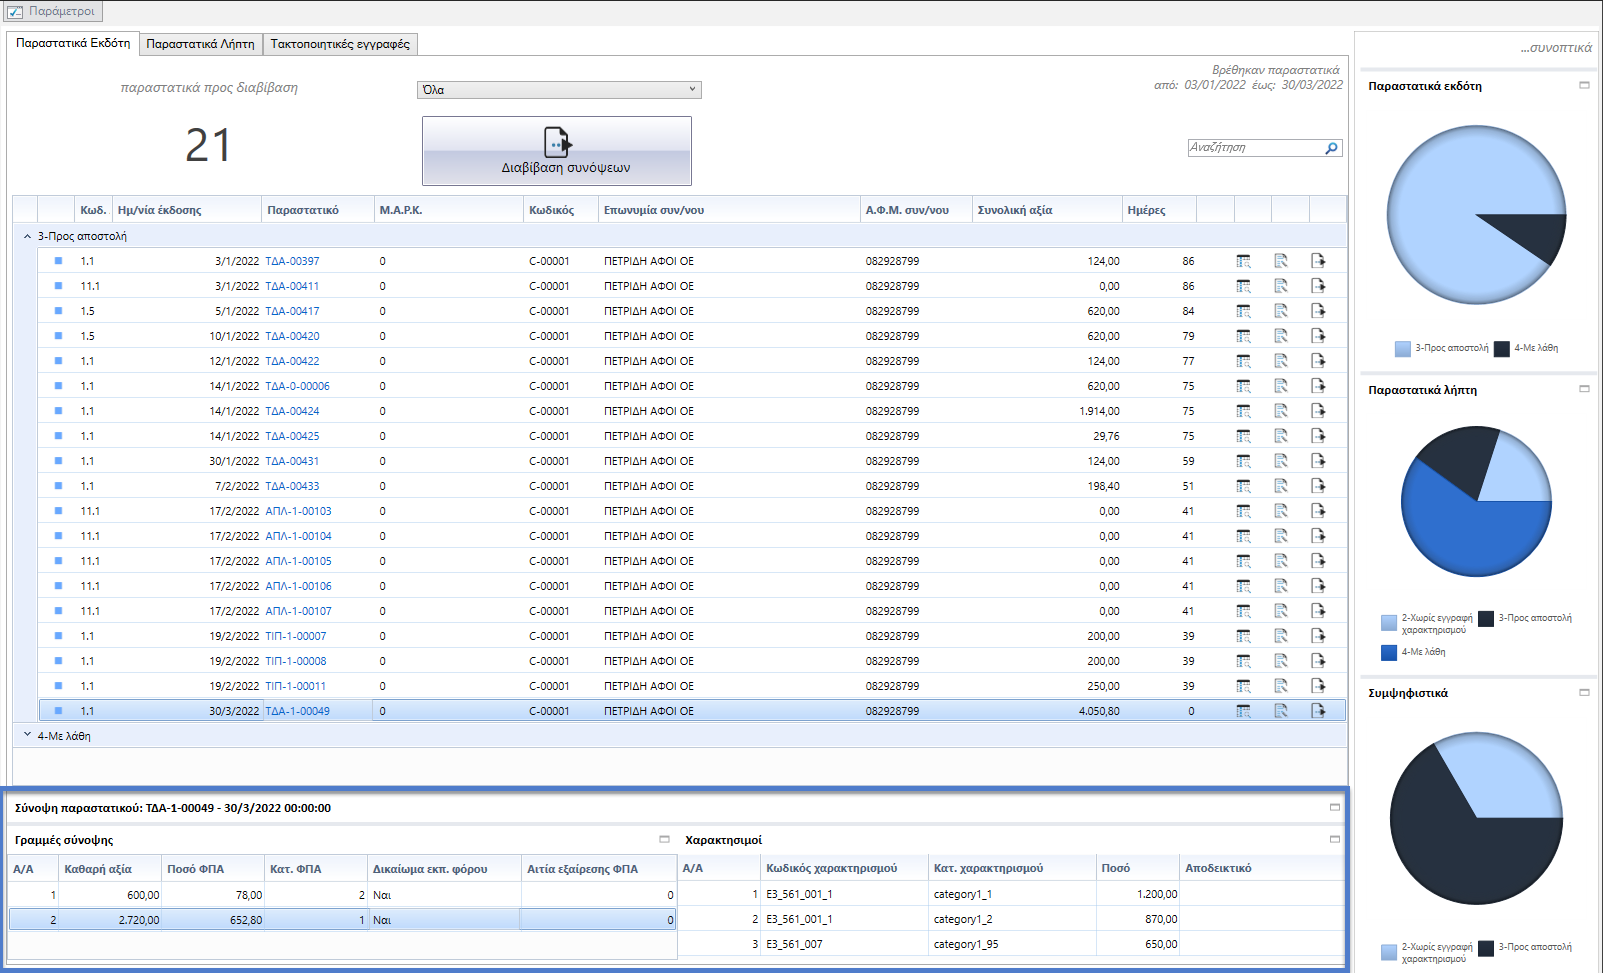Click the table preview icon for ΤΔΑ-00397
This screenshot has width=1605, height=973.
1243,261
